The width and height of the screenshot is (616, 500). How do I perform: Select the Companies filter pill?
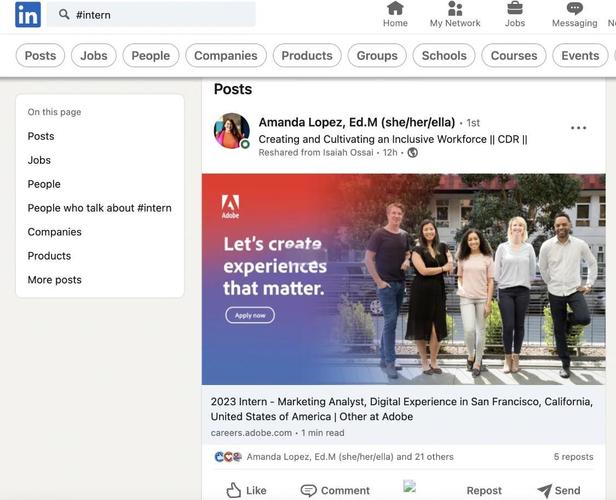(226, 55)
